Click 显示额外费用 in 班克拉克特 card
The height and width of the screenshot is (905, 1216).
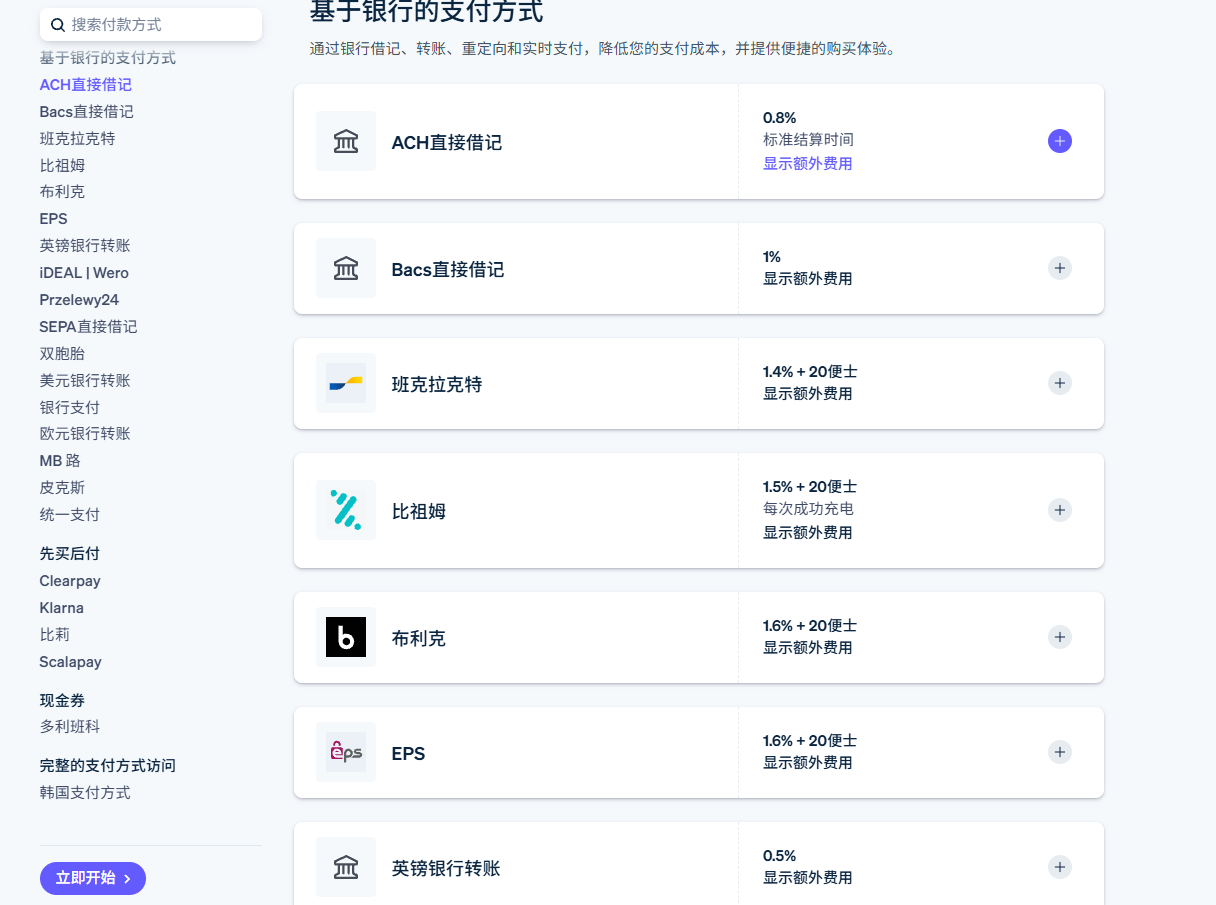click(808, 394)
